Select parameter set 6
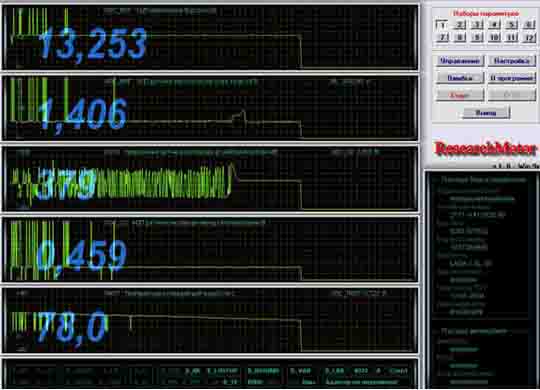 coord(529,25)
